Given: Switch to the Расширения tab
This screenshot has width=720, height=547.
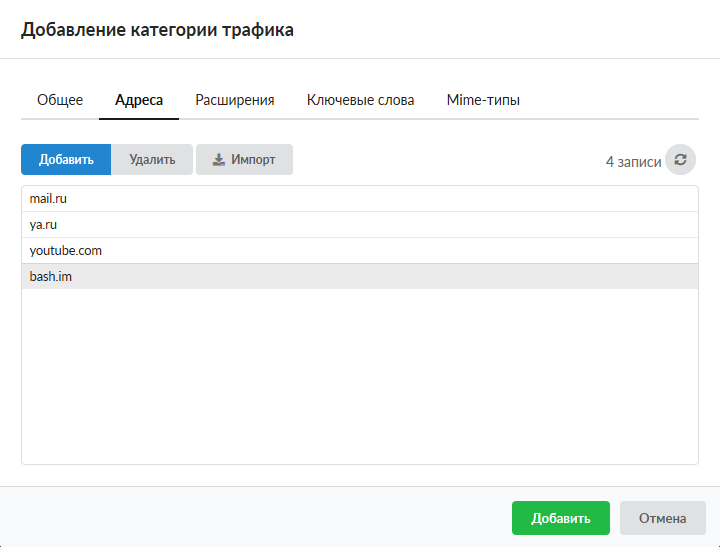Looking at the screenshot, I should point(235,100).
